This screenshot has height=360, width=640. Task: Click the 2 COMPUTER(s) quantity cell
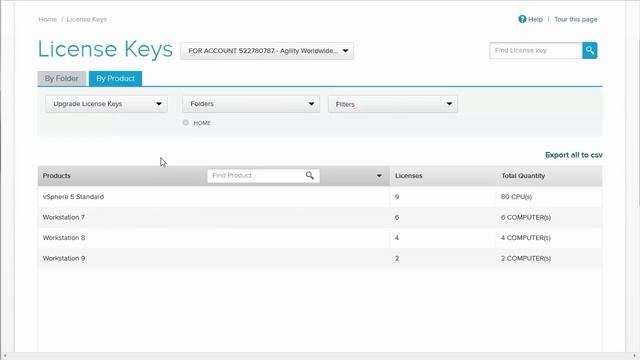coord(526,258)
